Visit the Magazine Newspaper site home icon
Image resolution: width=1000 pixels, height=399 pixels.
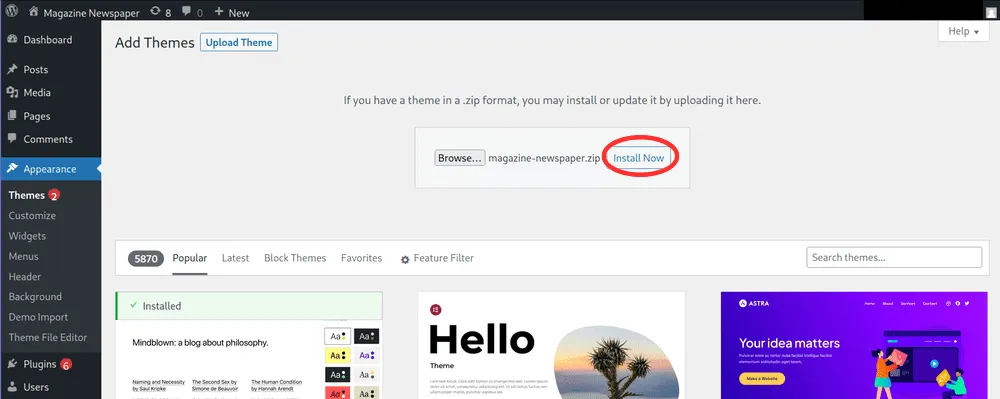[34, 12]
